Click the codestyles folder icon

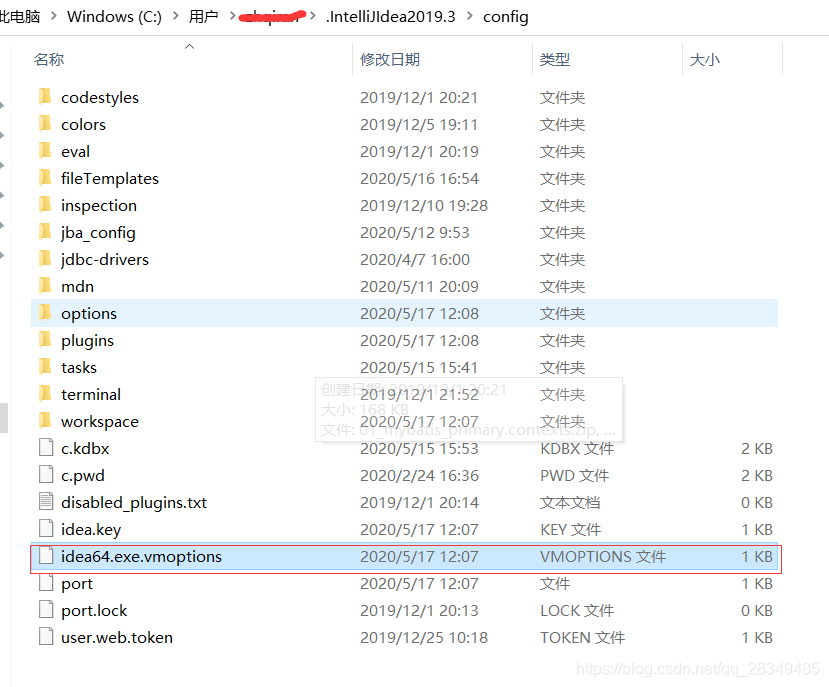tap(45, 97)
